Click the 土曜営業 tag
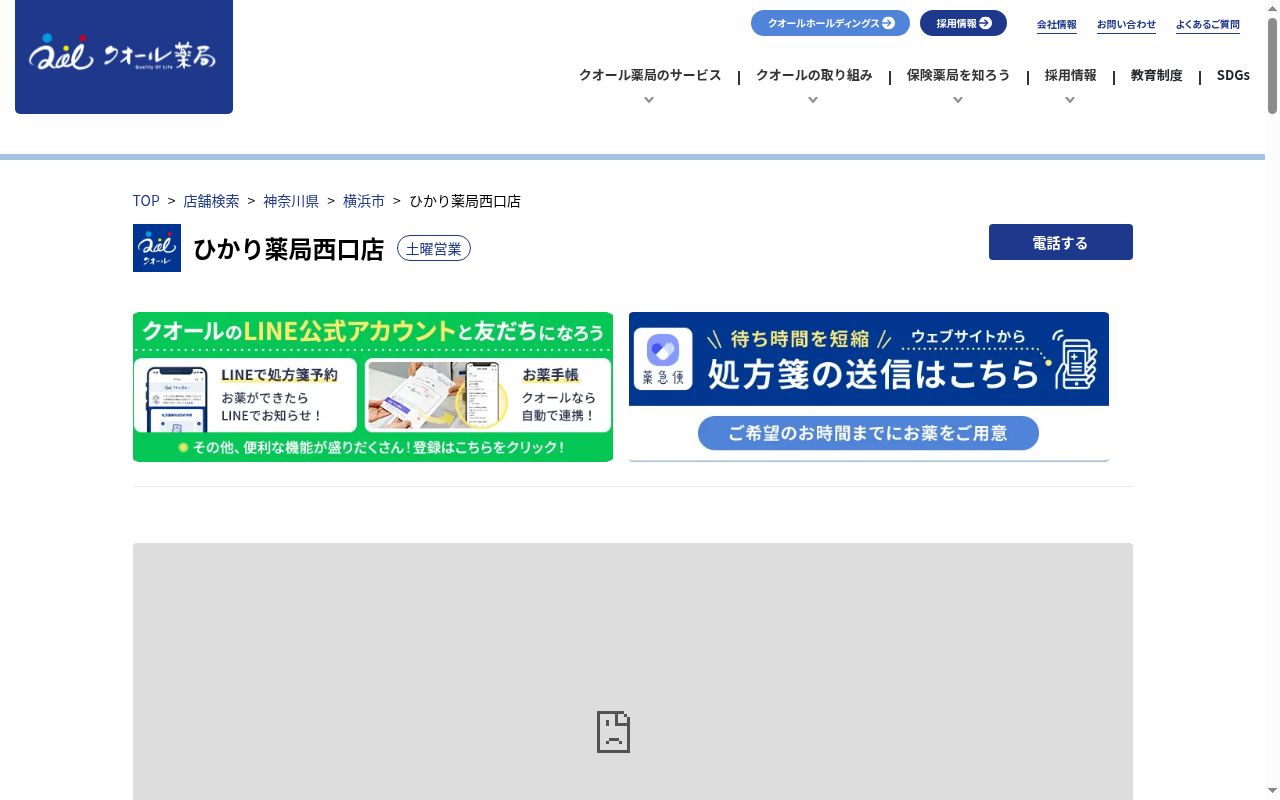Viewport: 1280px width, 800px height. click(434, 249)
